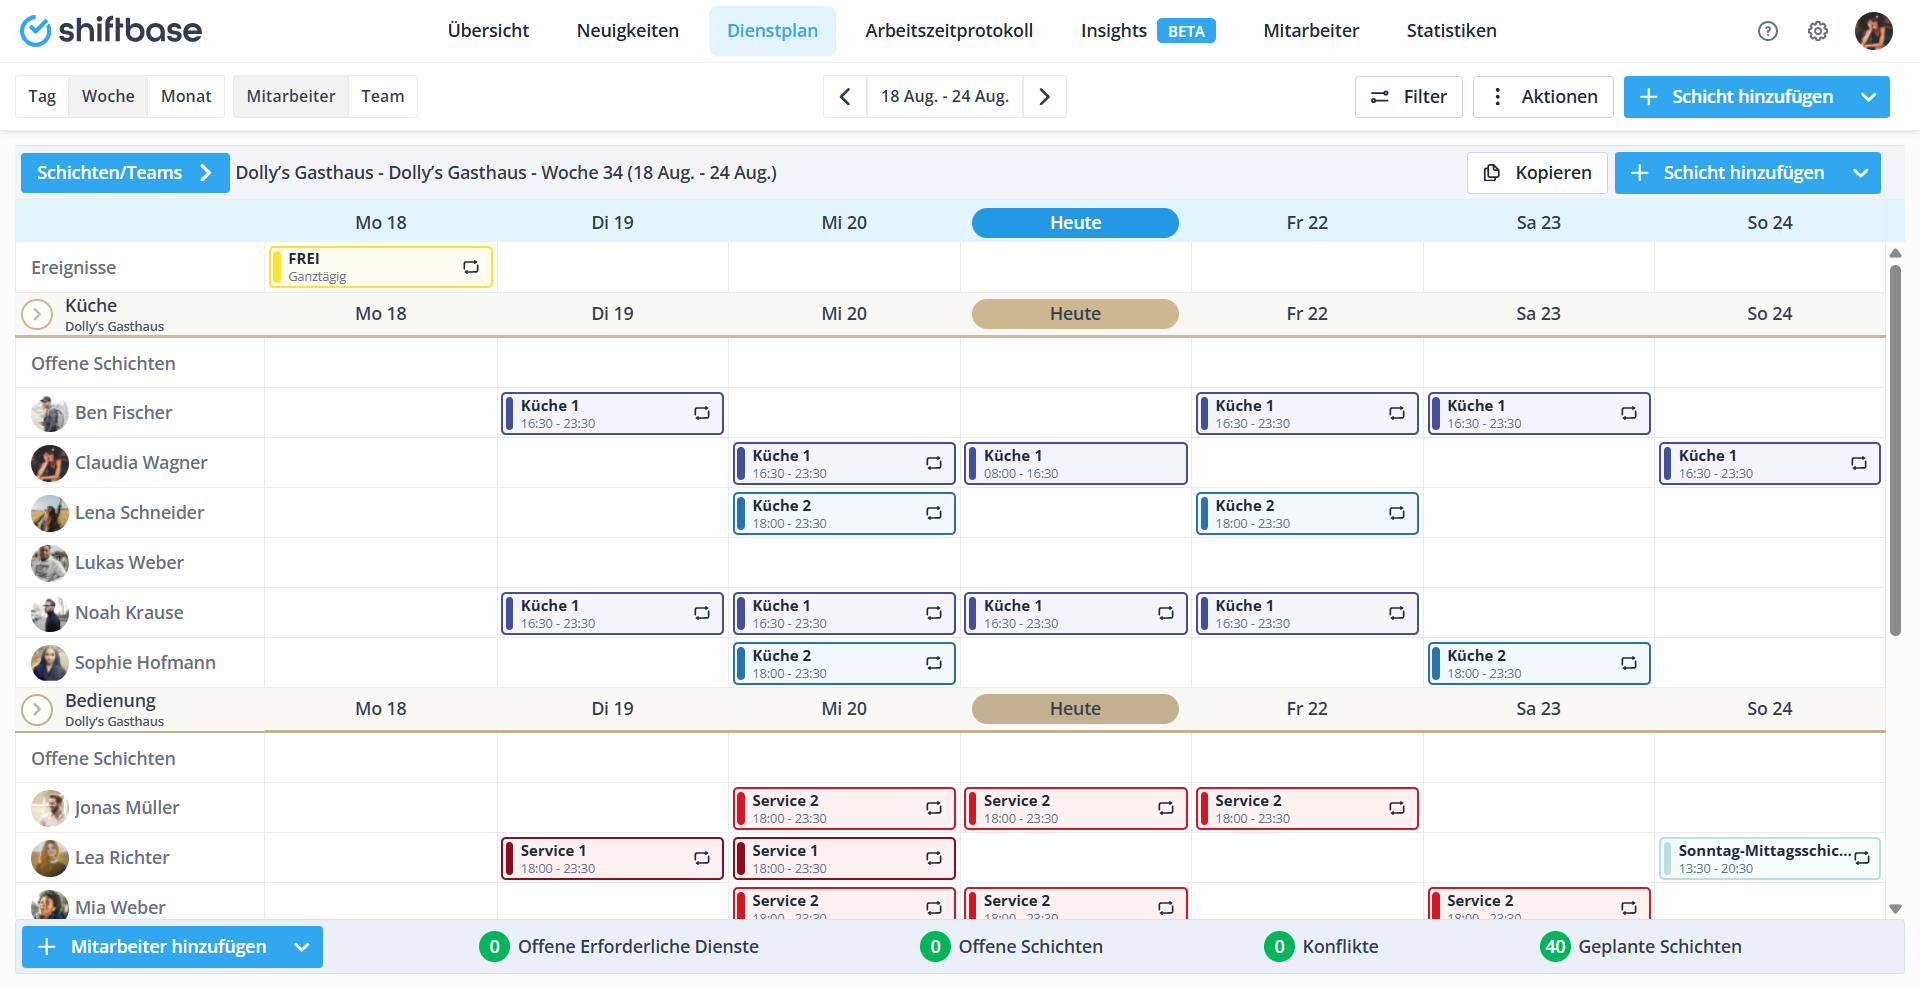Click recurring icon on Lea Richter Tuesday shift
Viewport: 1920px width, 989px height.
(x=702, y=858)
